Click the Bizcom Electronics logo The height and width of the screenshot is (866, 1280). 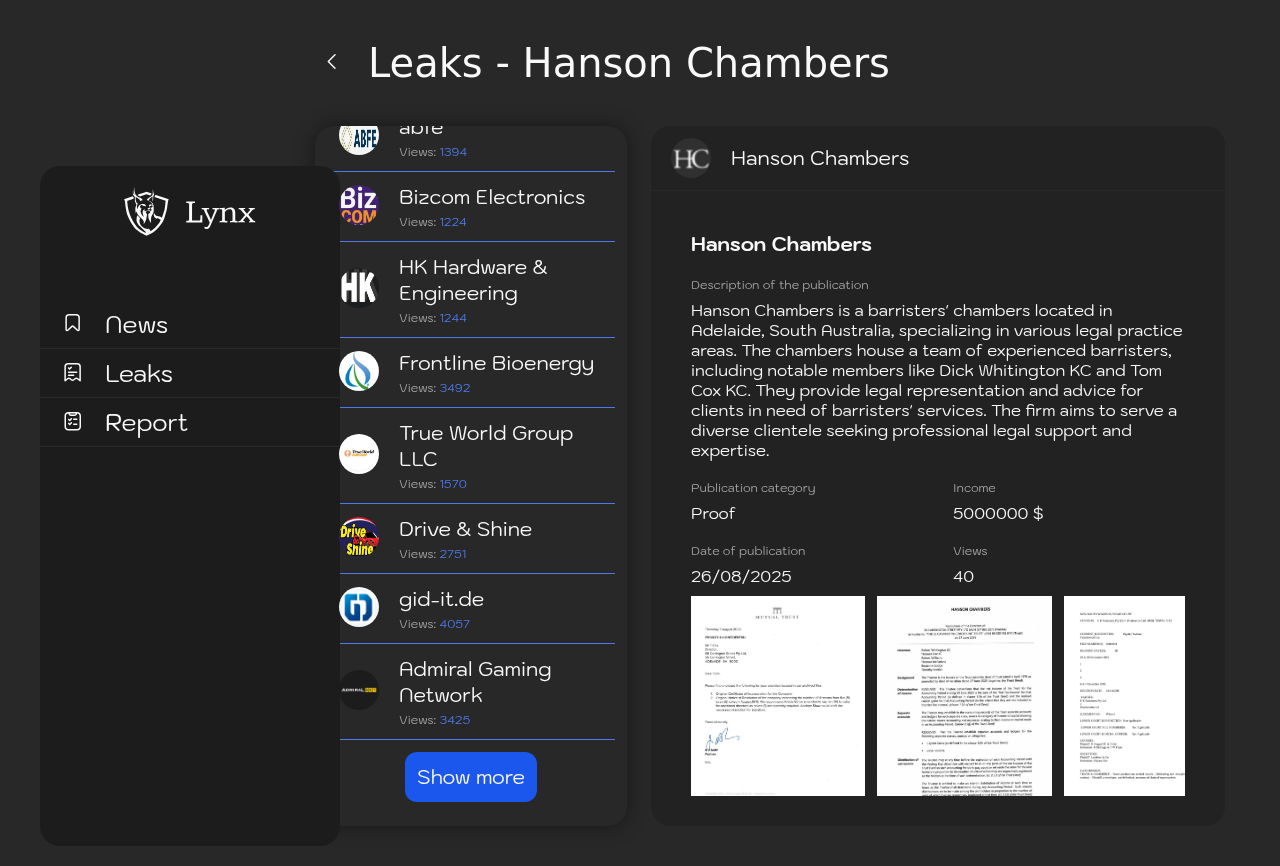(x=359, y=205)
